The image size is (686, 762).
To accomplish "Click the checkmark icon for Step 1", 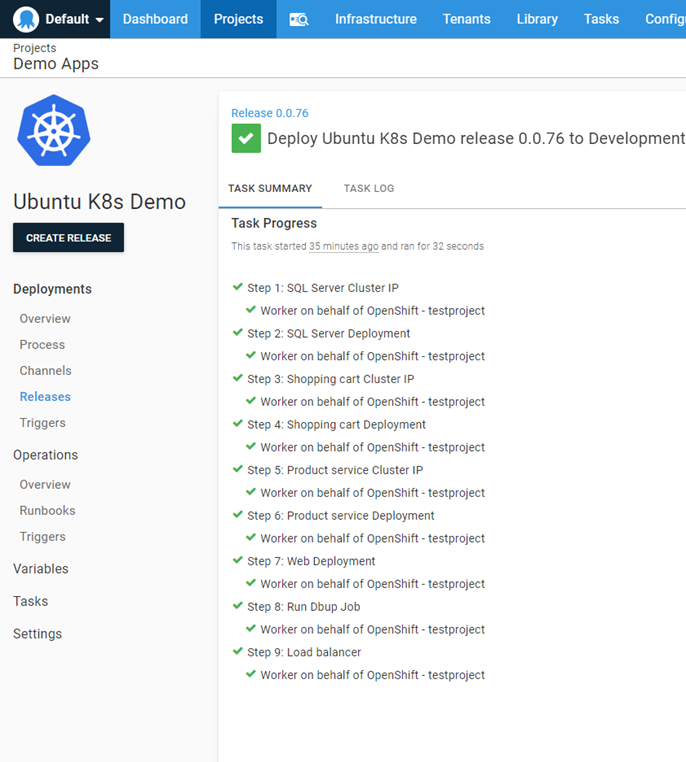I will pyautogui.click(x=238, y=288).
